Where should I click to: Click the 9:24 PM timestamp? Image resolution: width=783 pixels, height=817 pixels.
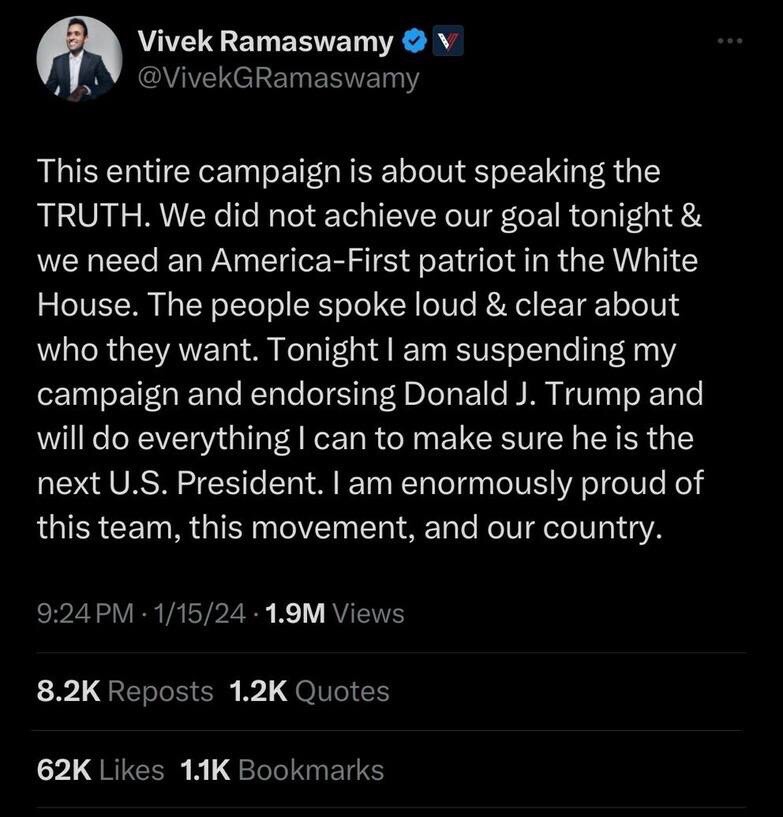point(84,613)
